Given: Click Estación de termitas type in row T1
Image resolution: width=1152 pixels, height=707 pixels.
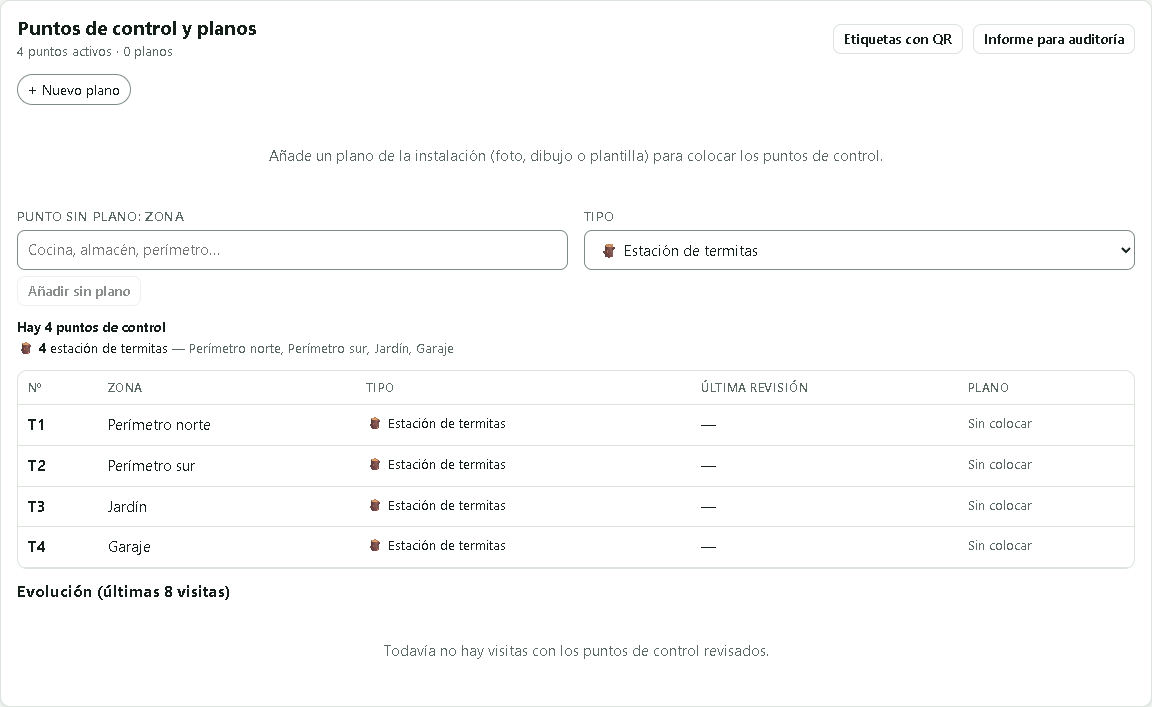Looking at the screenshot, I should (x=447, y=423).
